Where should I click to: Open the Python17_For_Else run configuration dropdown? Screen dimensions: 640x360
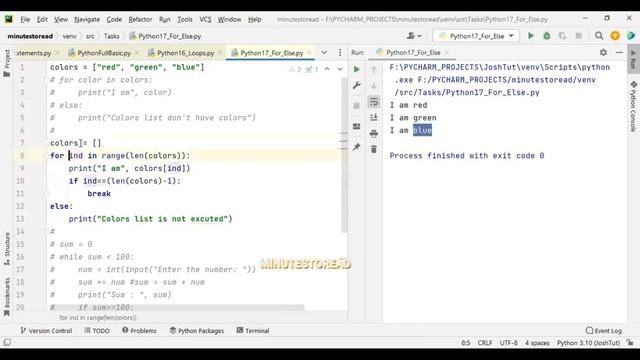coord(476,36)
